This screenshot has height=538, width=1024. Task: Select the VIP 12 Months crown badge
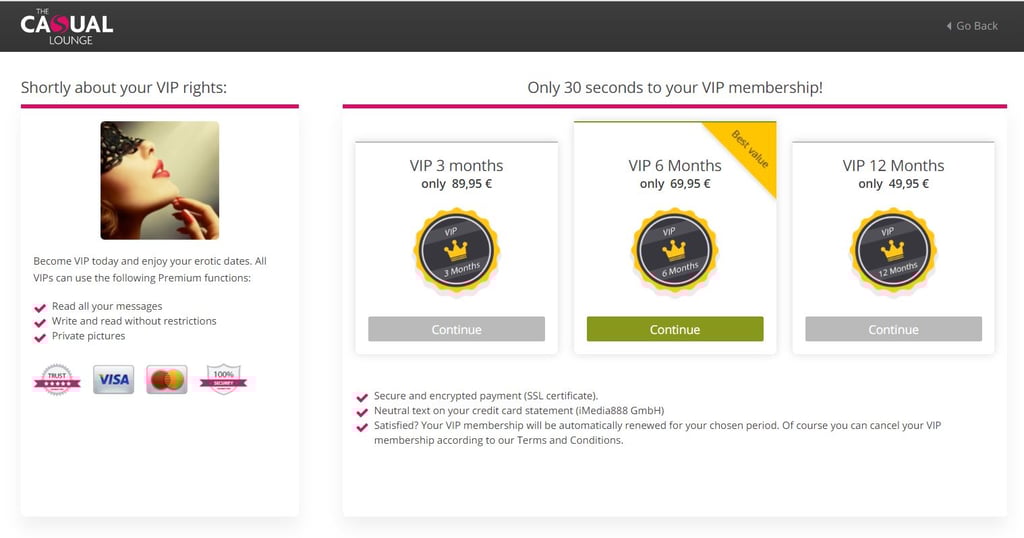[x=893, y=251]
